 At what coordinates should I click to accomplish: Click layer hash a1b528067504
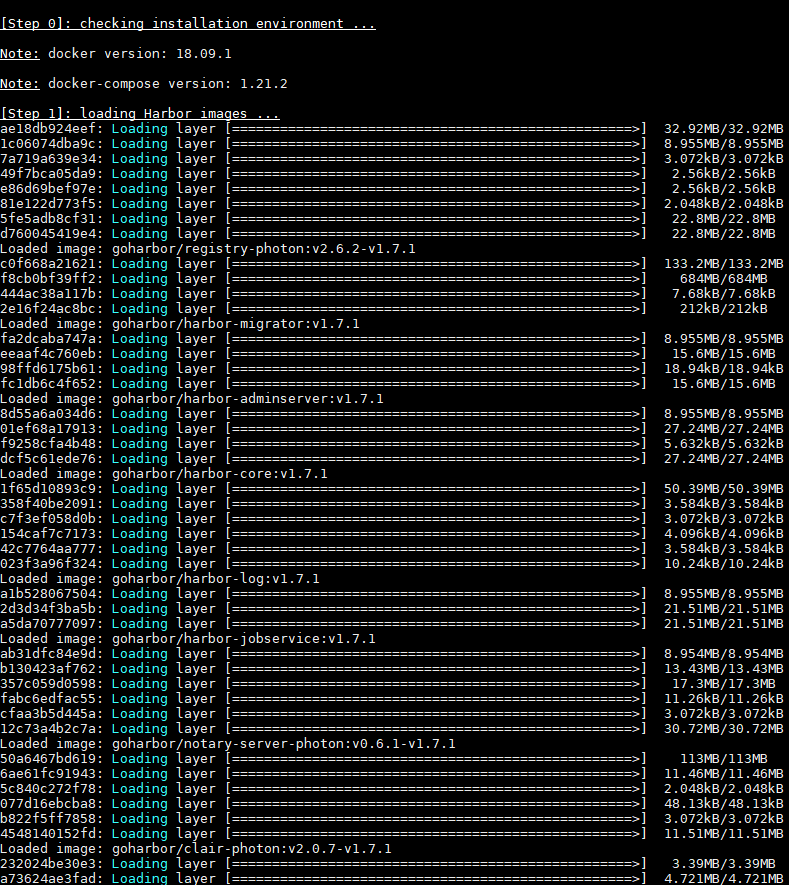[48, 594]
